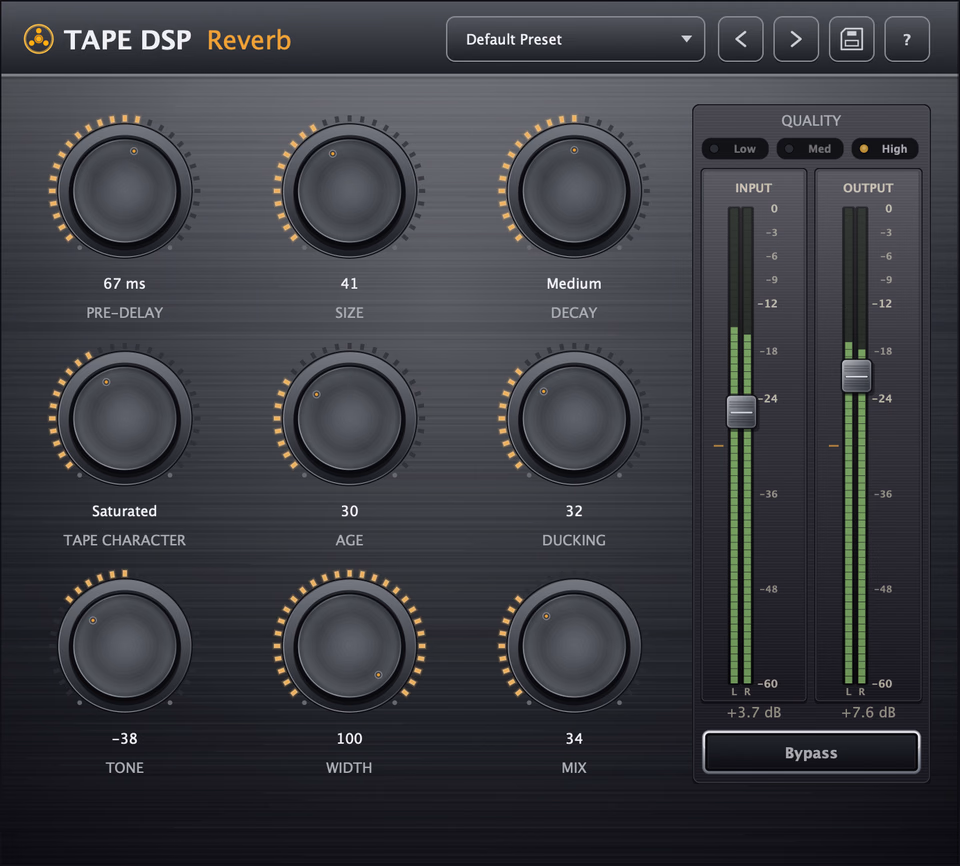The height and width of the screenshot is (866, 960).
Task: Click the PRE-DELAY label
Action: point(125,313)
